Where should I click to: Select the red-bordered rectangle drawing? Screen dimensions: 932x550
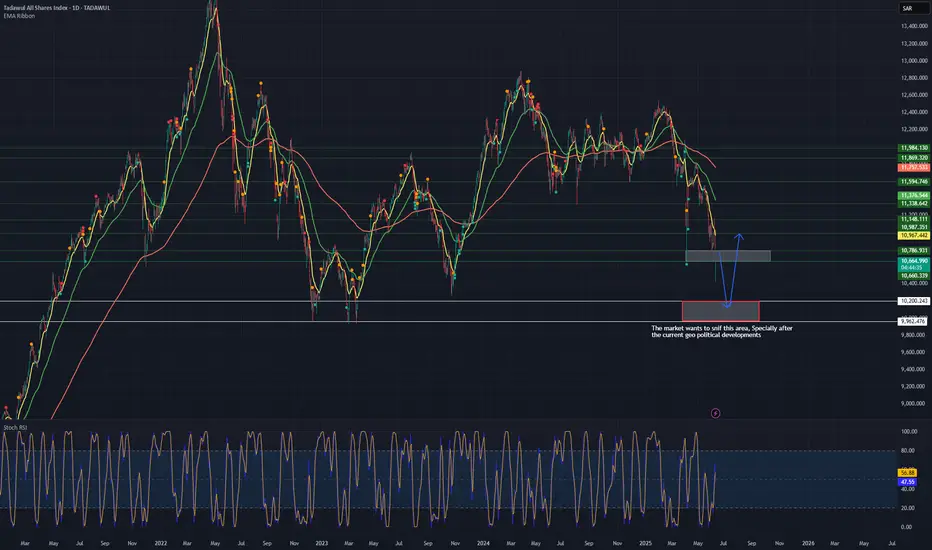(x=720, y=312)
